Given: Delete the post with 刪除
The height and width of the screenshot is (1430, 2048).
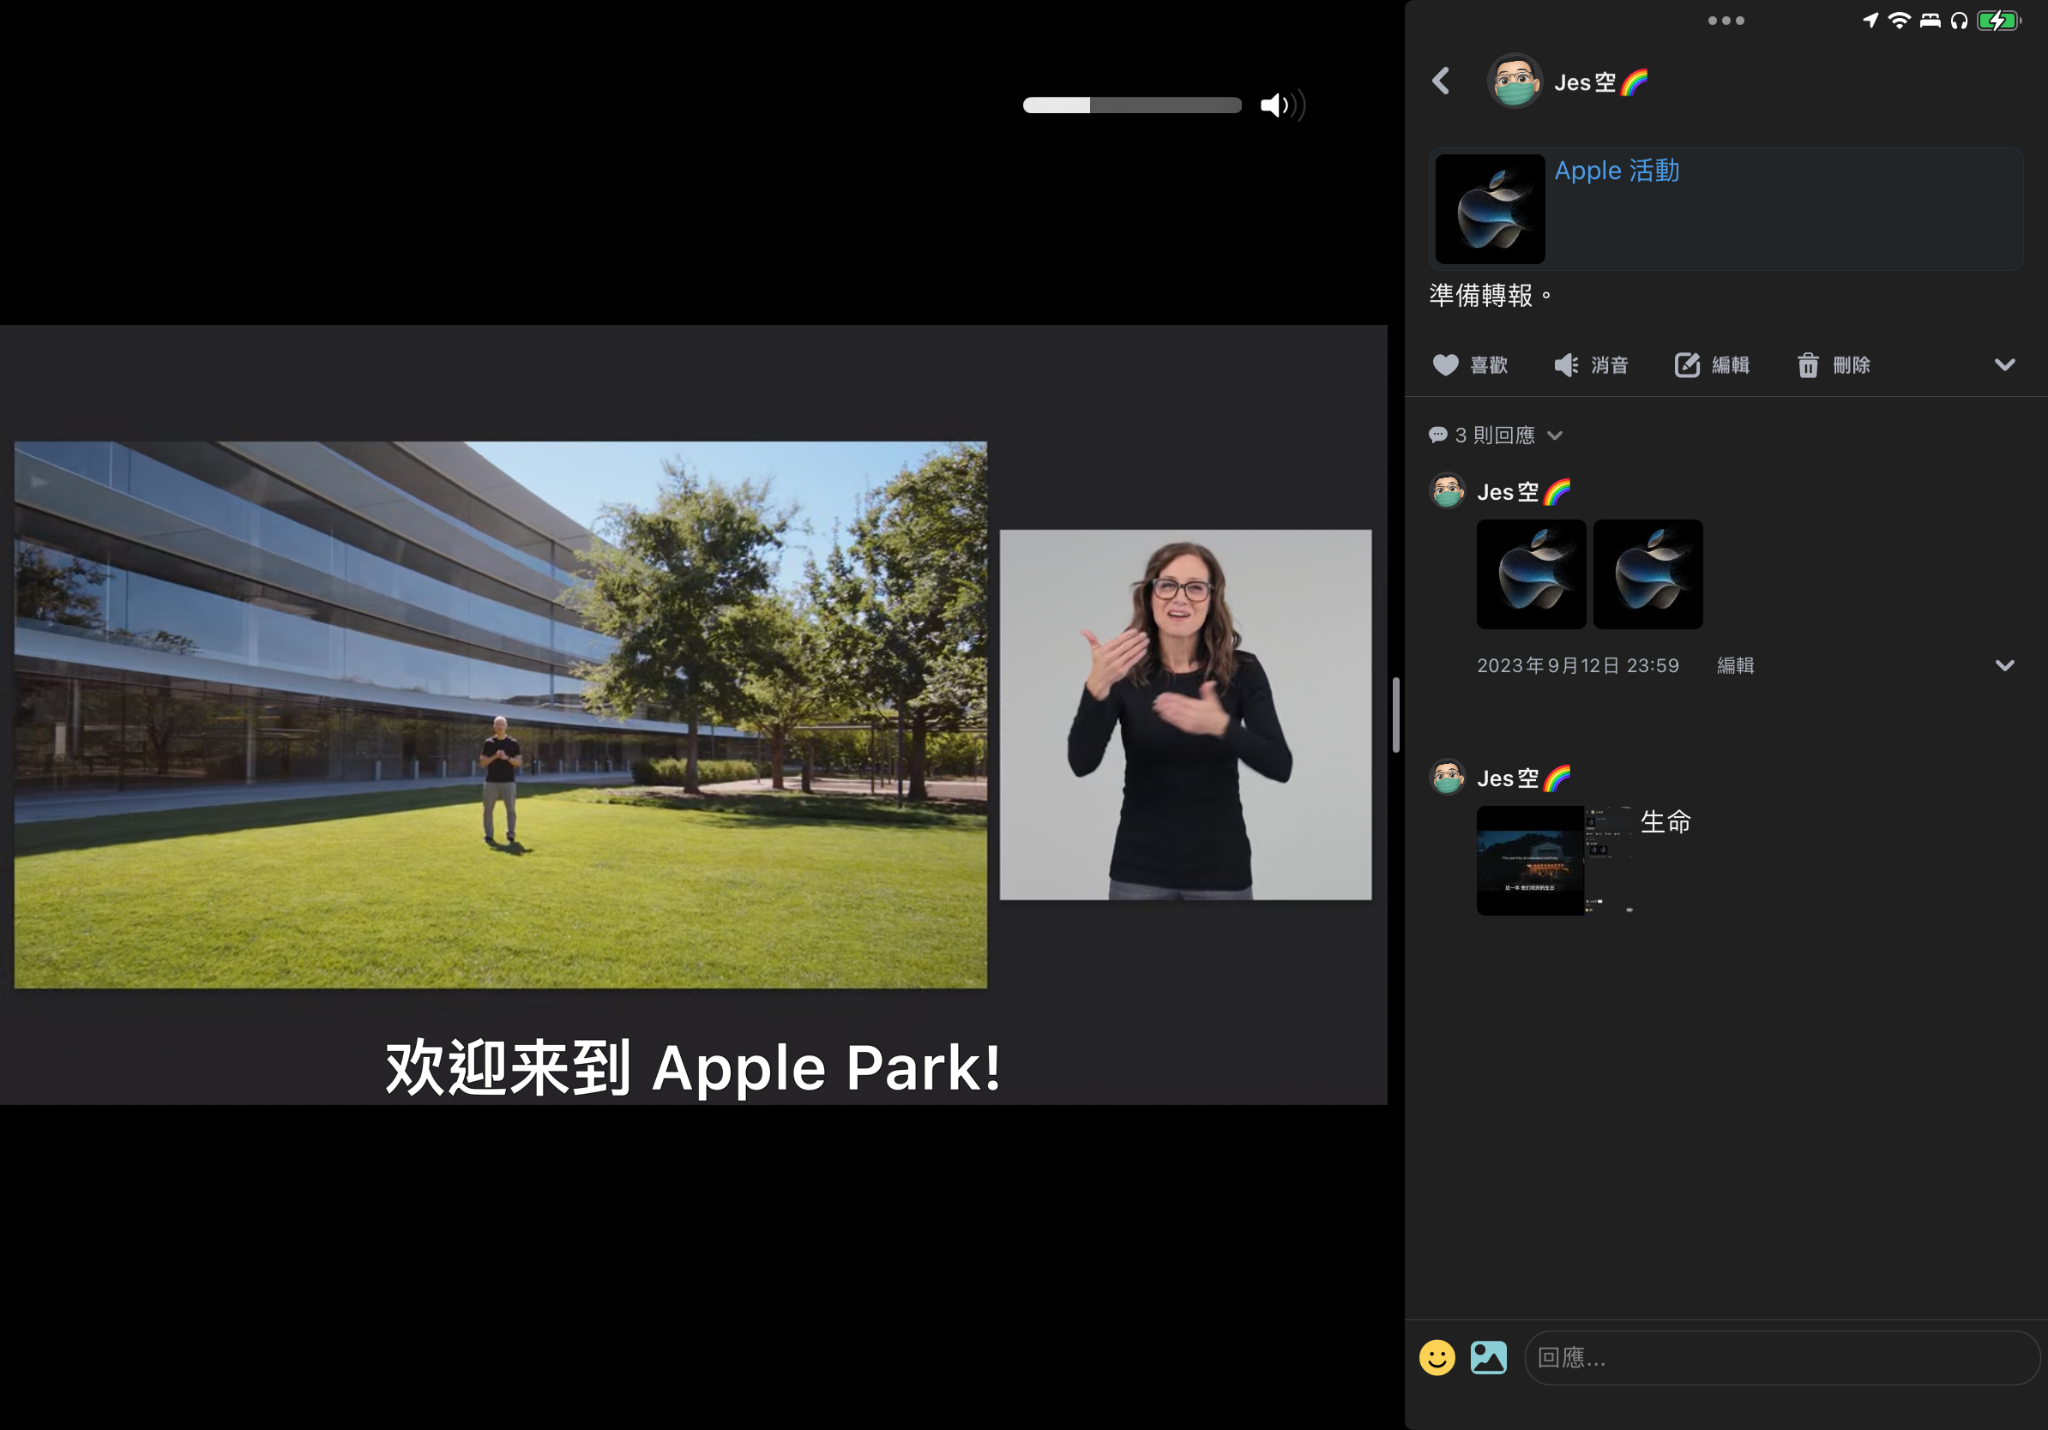Looking at the screenshot, I should click(1833, 365).
